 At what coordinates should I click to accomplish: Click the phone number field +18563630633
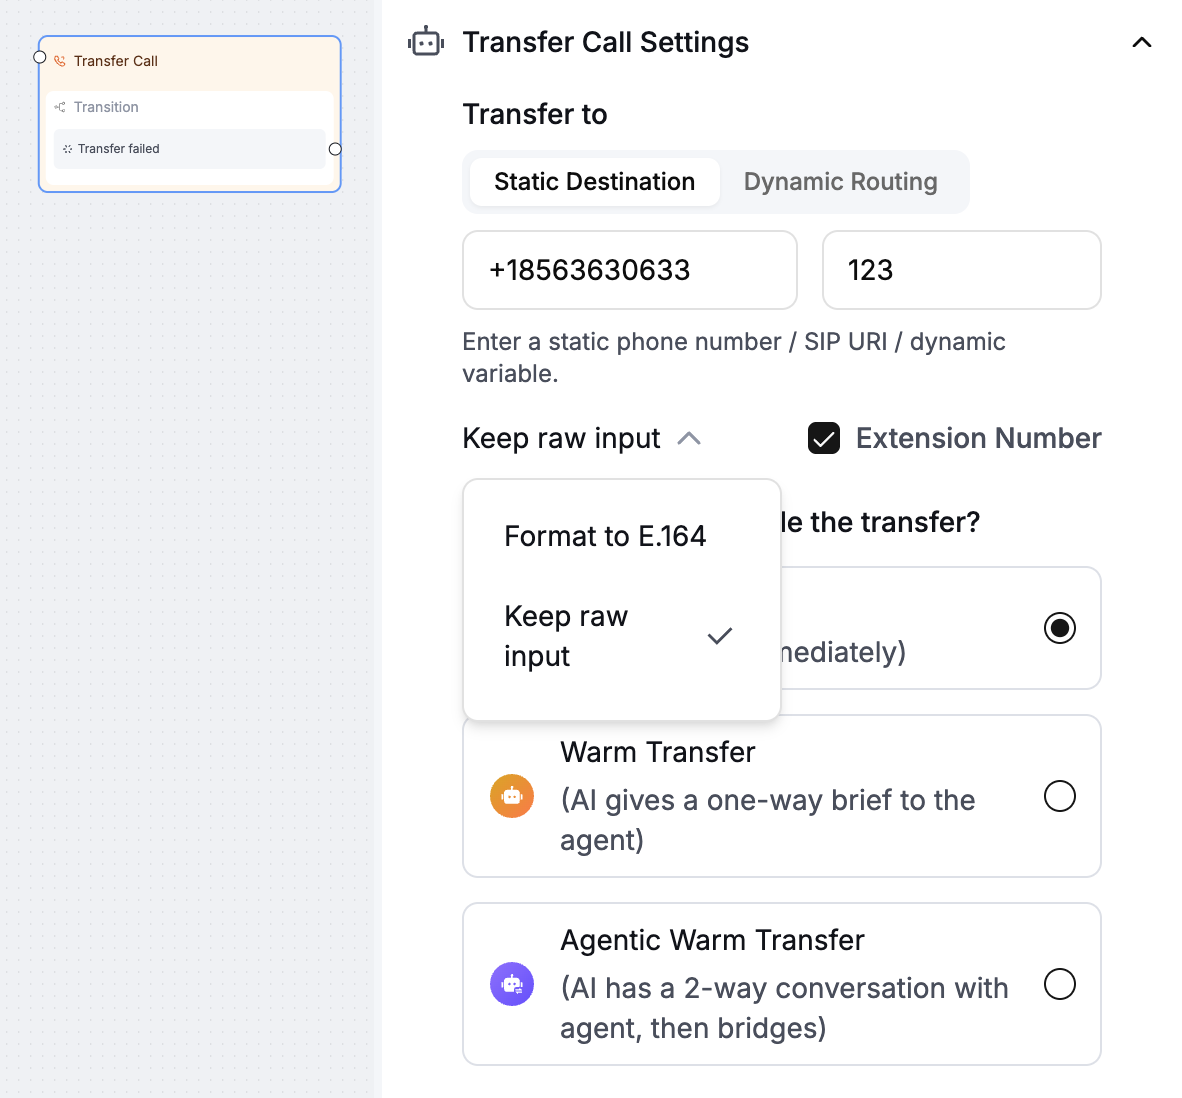click(629, 270)
